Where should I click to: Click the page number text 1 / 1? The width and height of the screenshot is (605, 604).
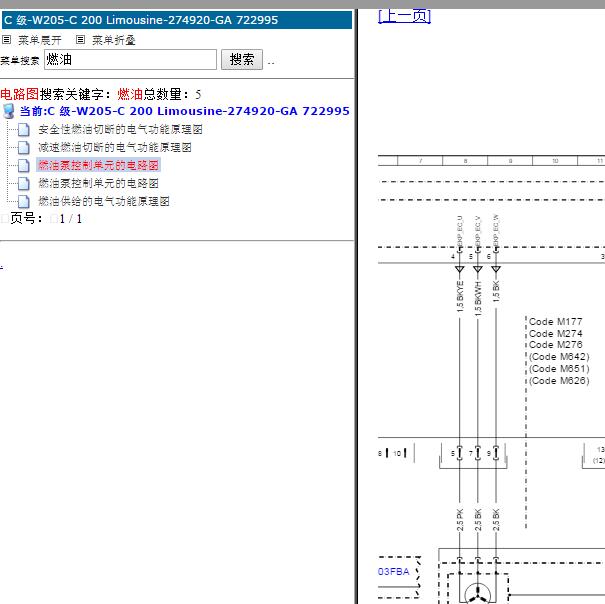pos(71,219)
